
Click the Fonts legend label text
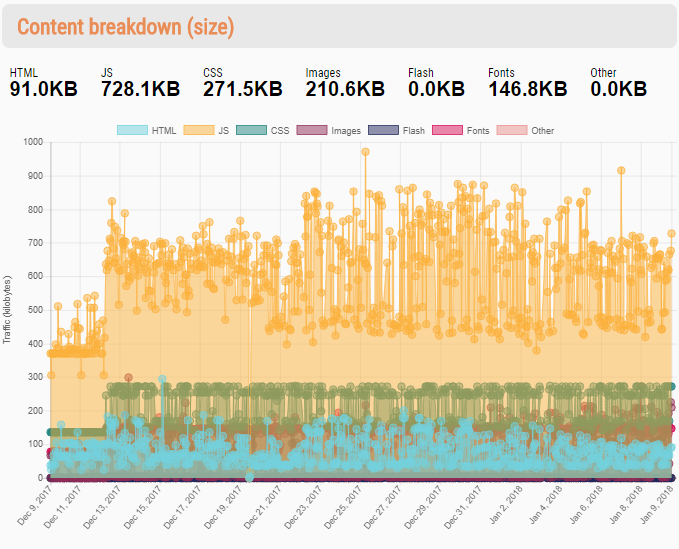coord(478,131)
